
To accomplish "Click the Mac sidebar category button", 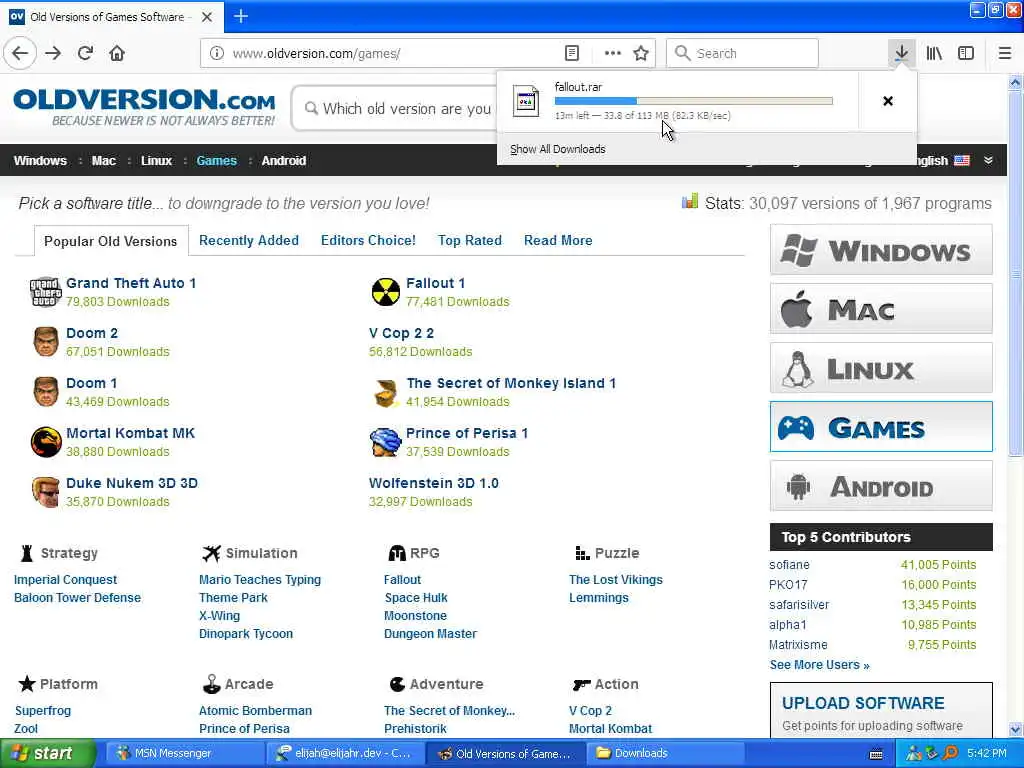I will click(881, 309).
